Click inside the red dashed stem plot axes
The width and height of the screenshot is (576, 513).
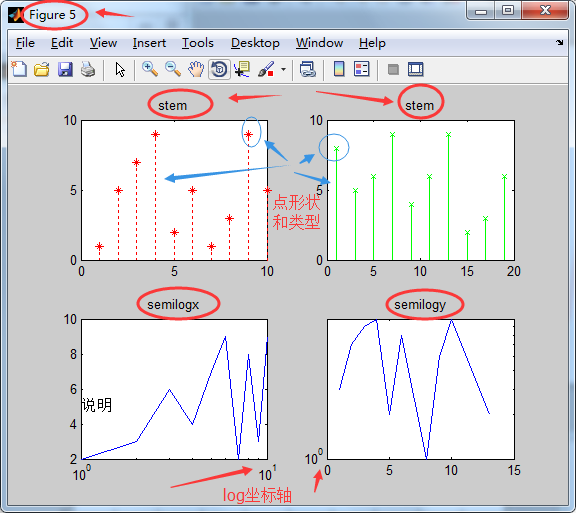point(174,190)
